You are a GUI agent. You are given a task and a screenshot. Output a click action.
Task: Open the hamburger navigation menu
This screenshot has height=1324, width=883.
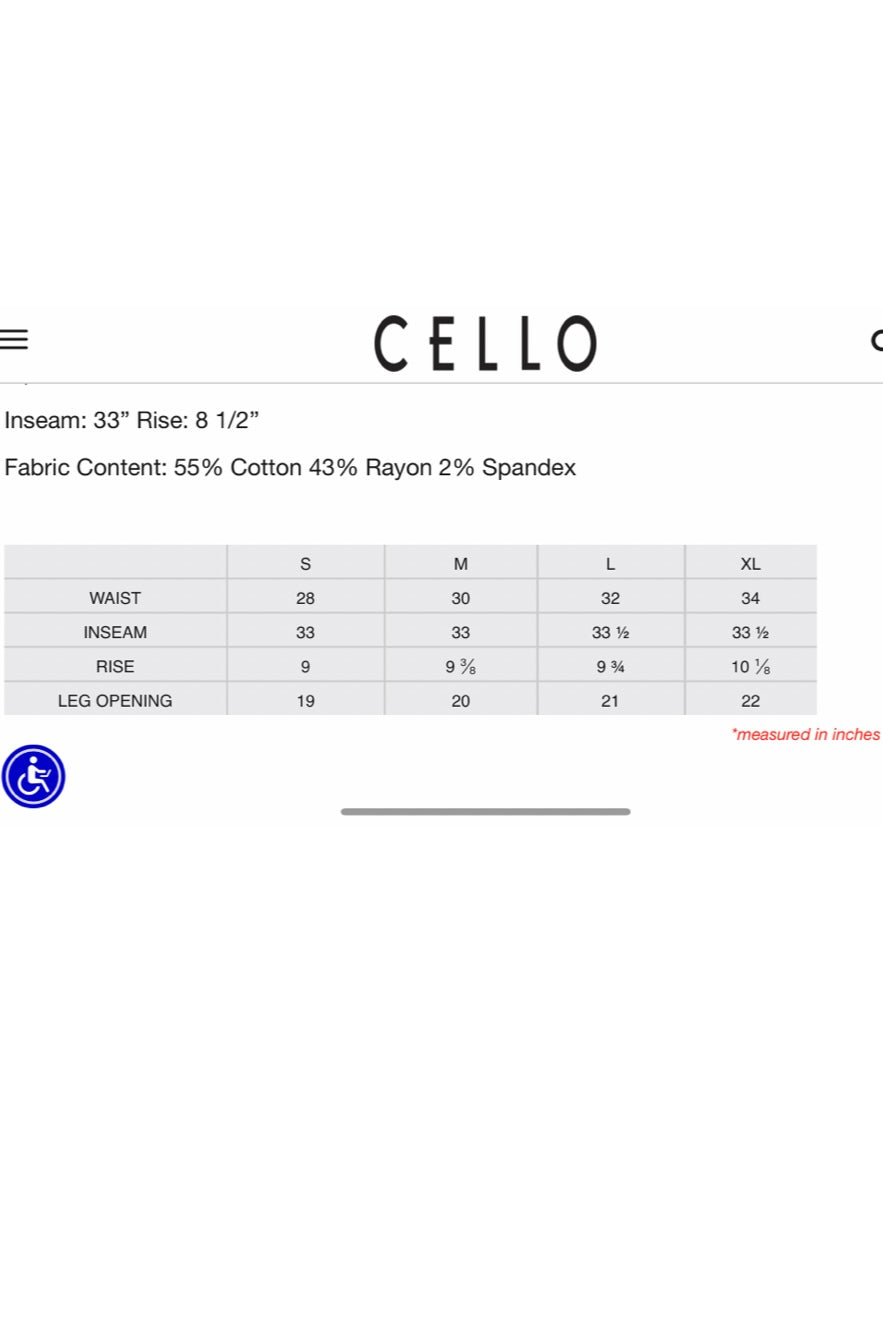coord(14,340)
